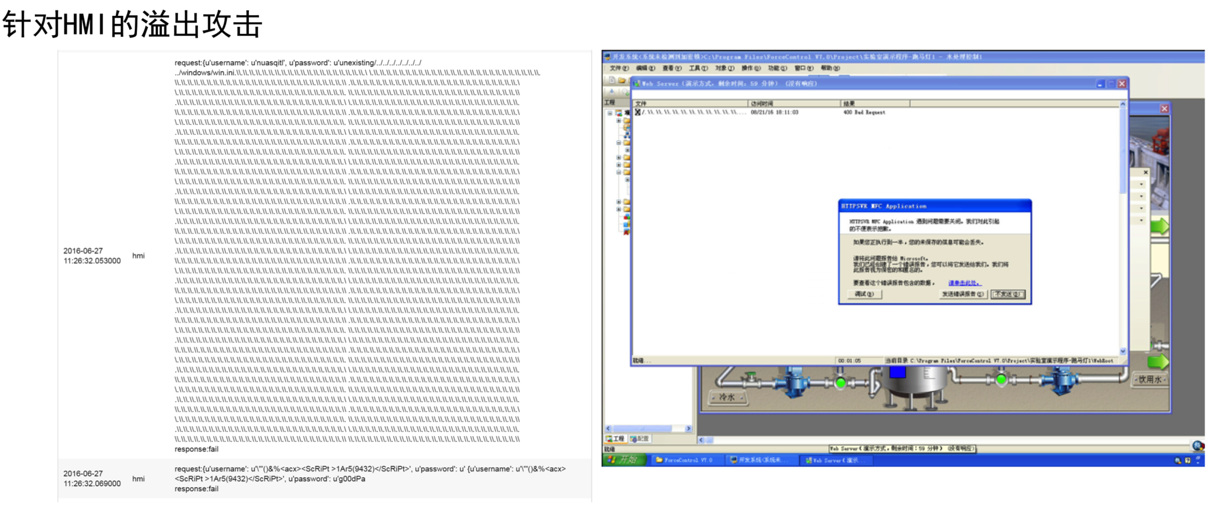Collapse the root node of project tree
The image size is (1219, 511).
(x=610, y=112)
